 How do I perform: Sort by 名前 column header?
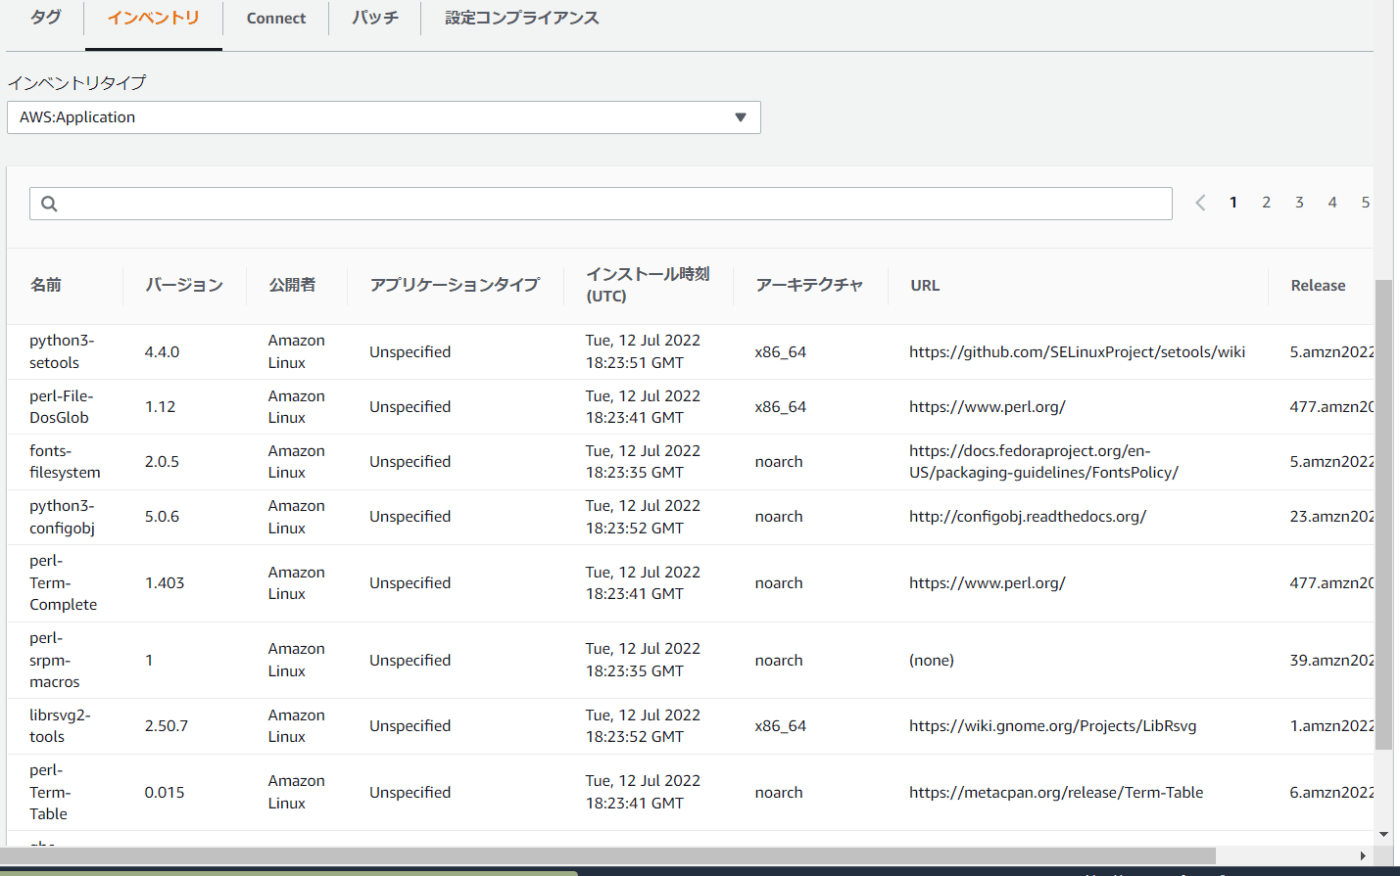tap(46, 285)
